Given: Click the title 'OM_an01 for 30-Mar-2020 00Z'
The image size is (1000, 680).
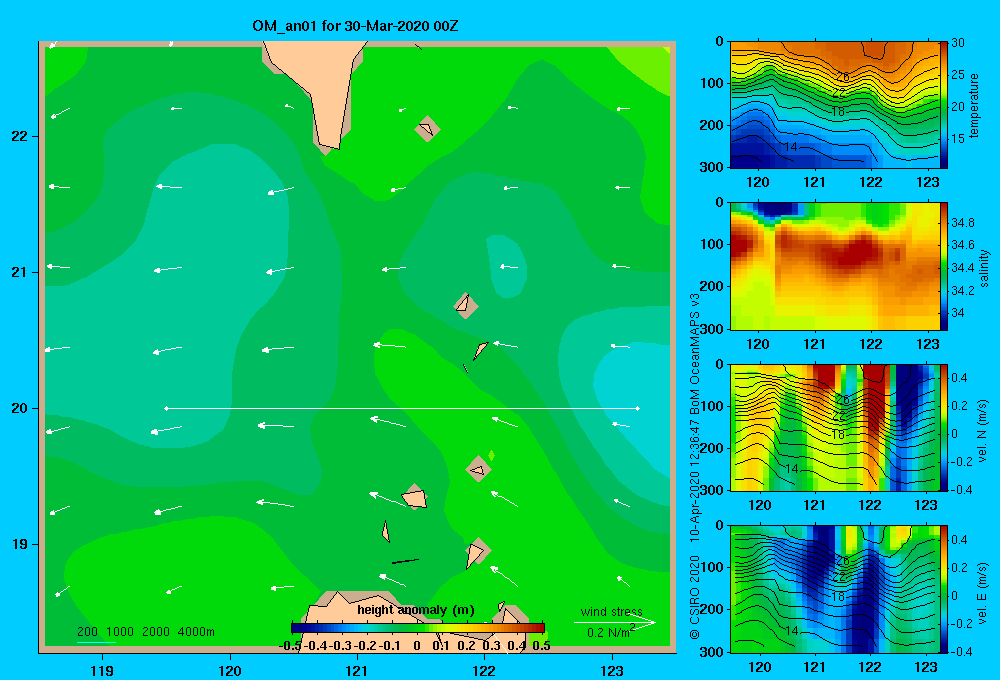Looking at the screenshot, I should click(x=355, y=26).
